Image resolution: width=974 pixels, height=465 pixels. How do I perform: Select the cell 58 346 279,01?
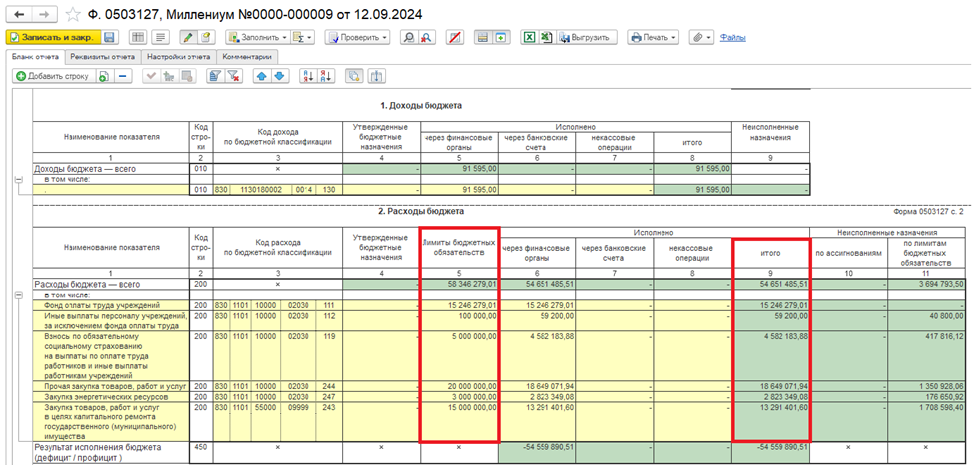point(460,284)
